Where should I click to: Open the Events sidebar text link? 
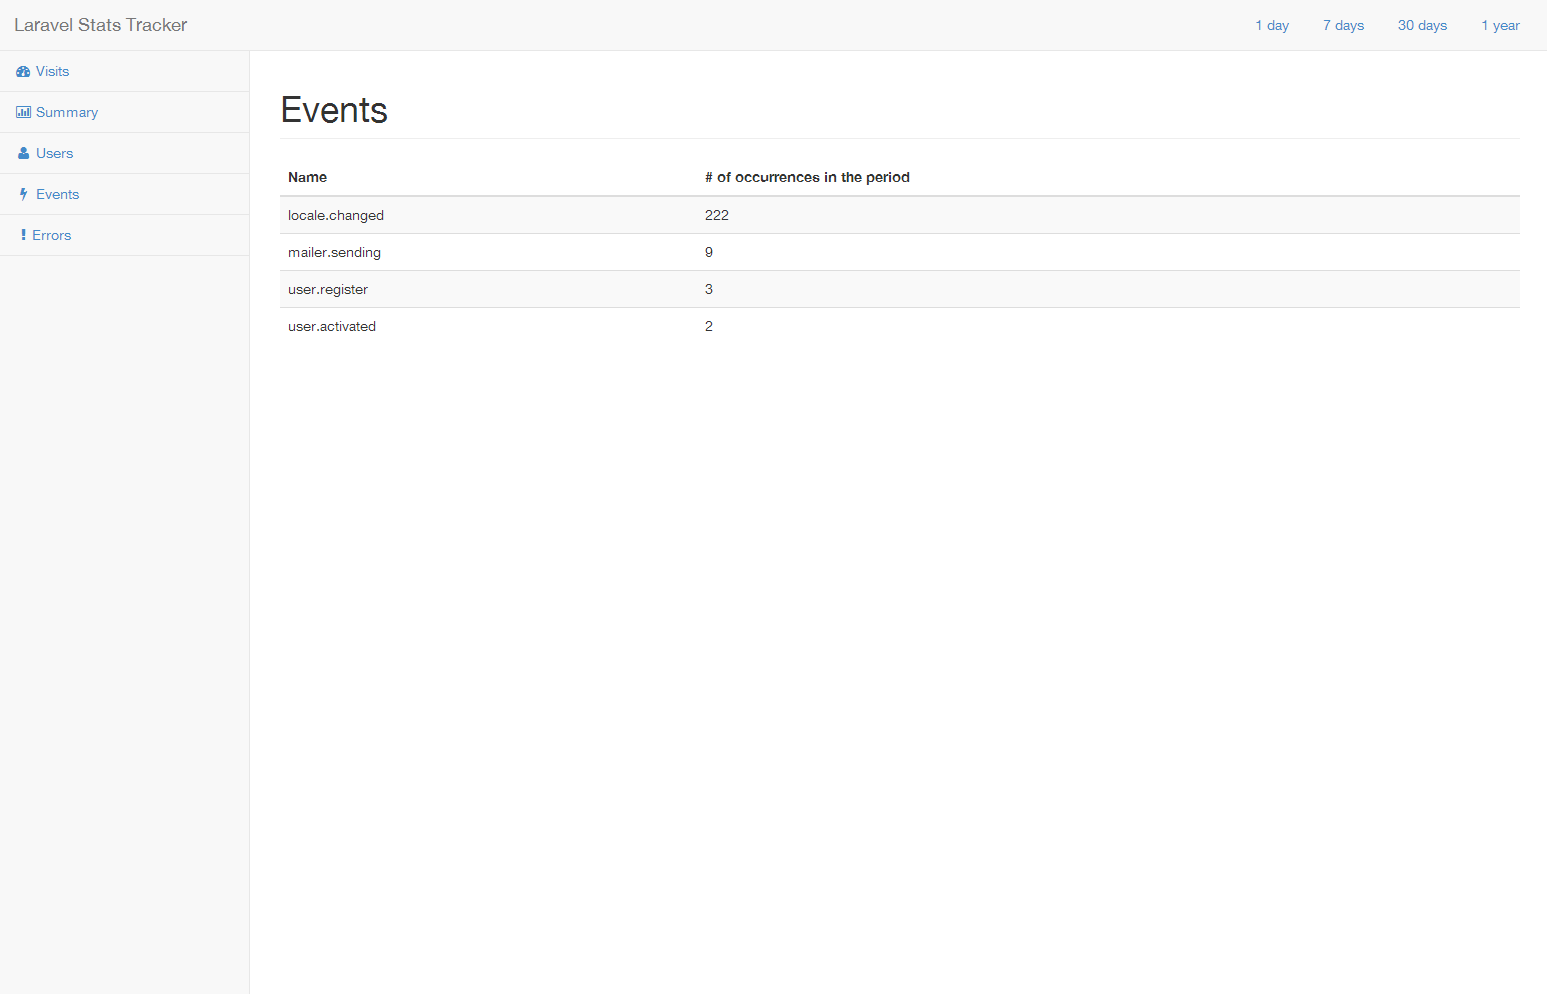click(x=58, y=195)
